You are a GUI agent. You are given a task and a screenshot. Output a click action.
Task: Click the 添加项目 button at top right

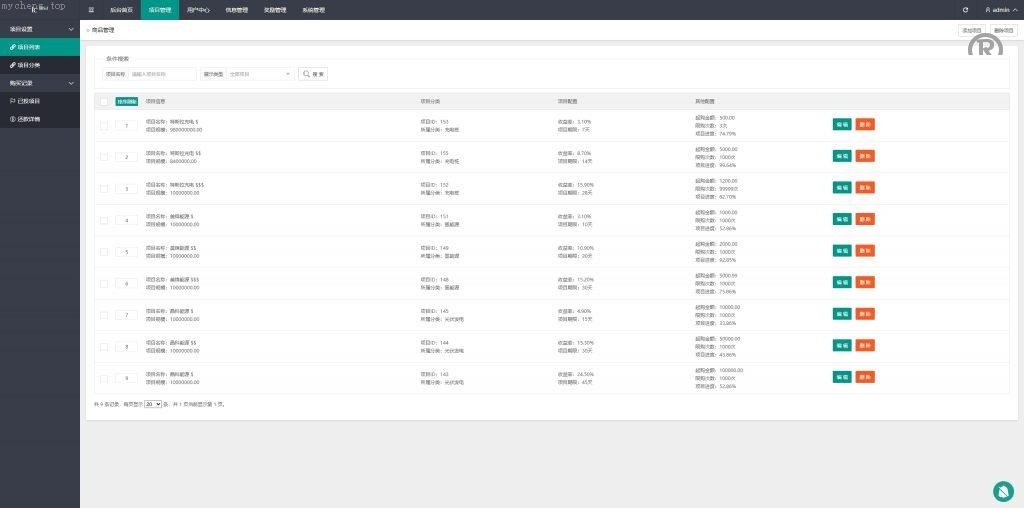[x=972, y=30]
